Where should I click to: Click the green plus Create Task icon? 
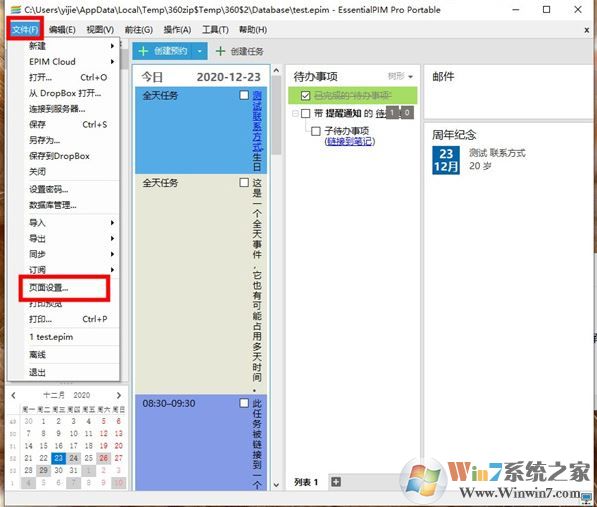point(220,51)
